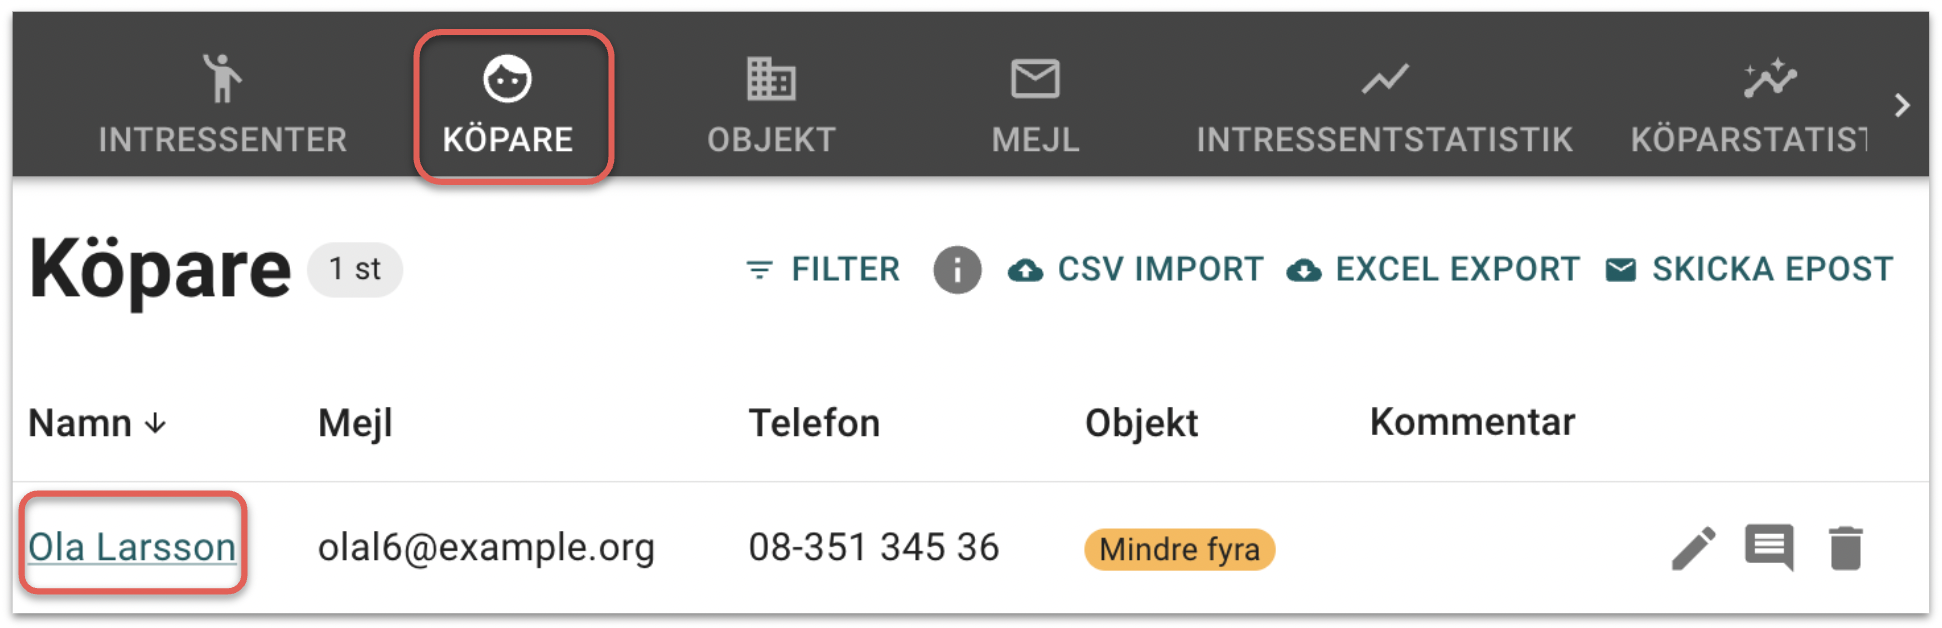Click the cloud upload icon for CSV Import
1942x628 pixels.
tap(1025, 270)
